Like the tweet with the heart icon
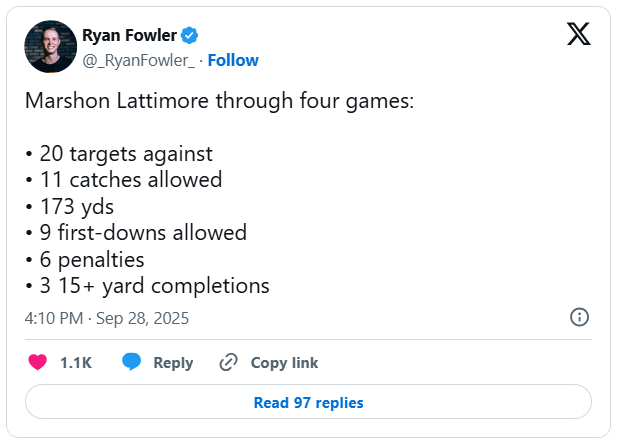 click(x=37, y=362)
